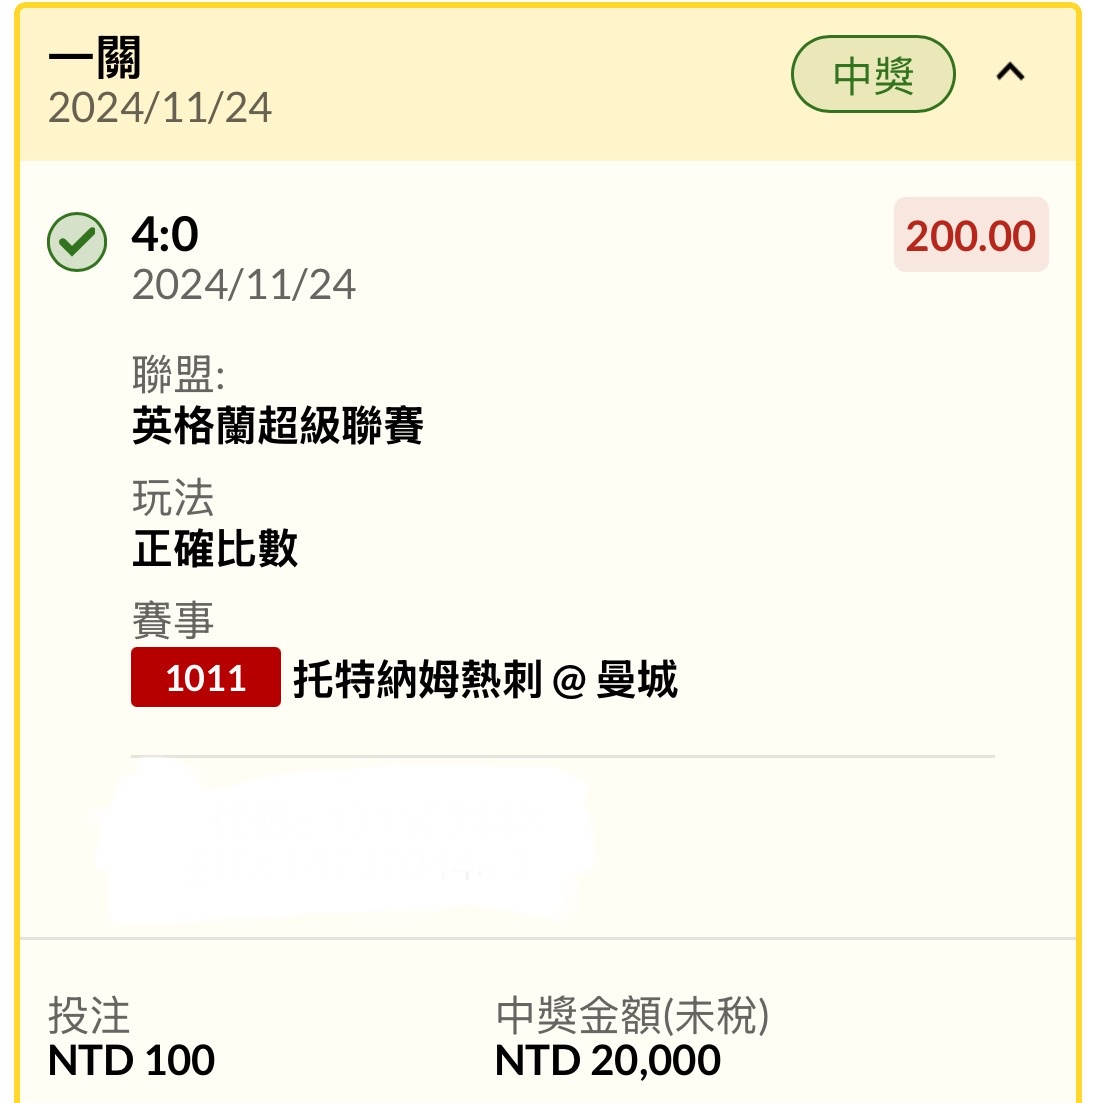Click the 賽事 match label
Image resolution: width=1116 pixels, height=1103 pixels.
click(x=173, y=621)
